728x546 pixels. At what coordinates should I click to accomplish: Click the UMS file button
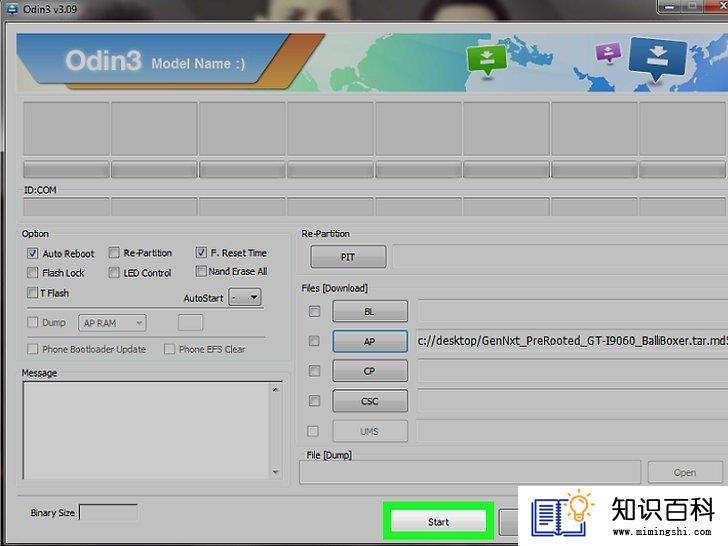coord(370,431)
